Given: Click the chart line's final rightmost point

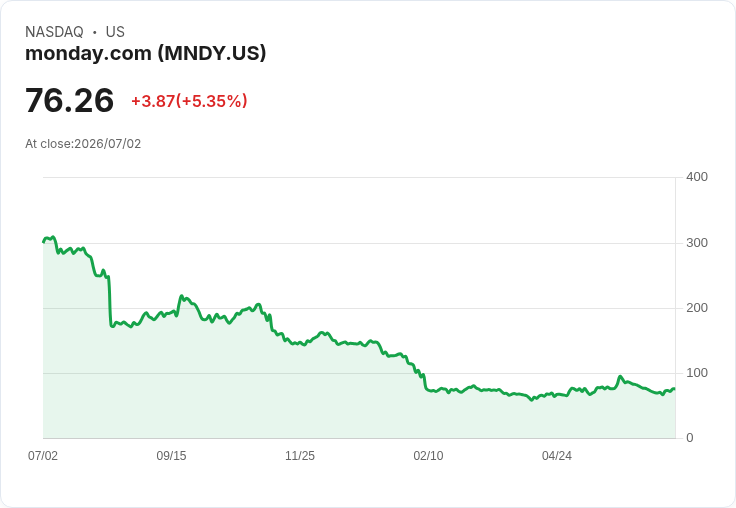Looking at the screenshot, I should (675, 389).
